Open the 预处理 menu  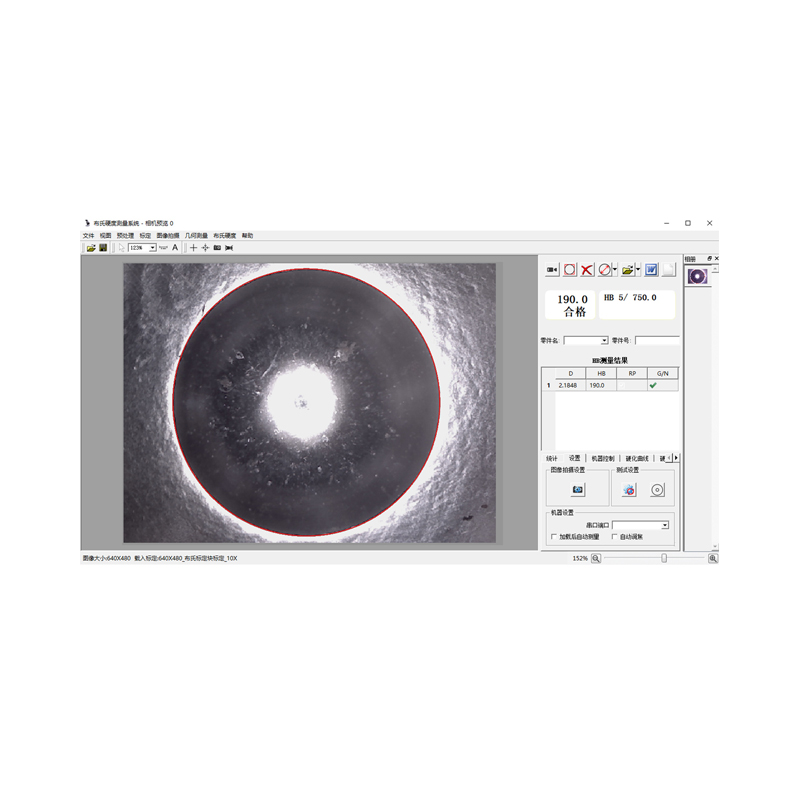(126, 236)
